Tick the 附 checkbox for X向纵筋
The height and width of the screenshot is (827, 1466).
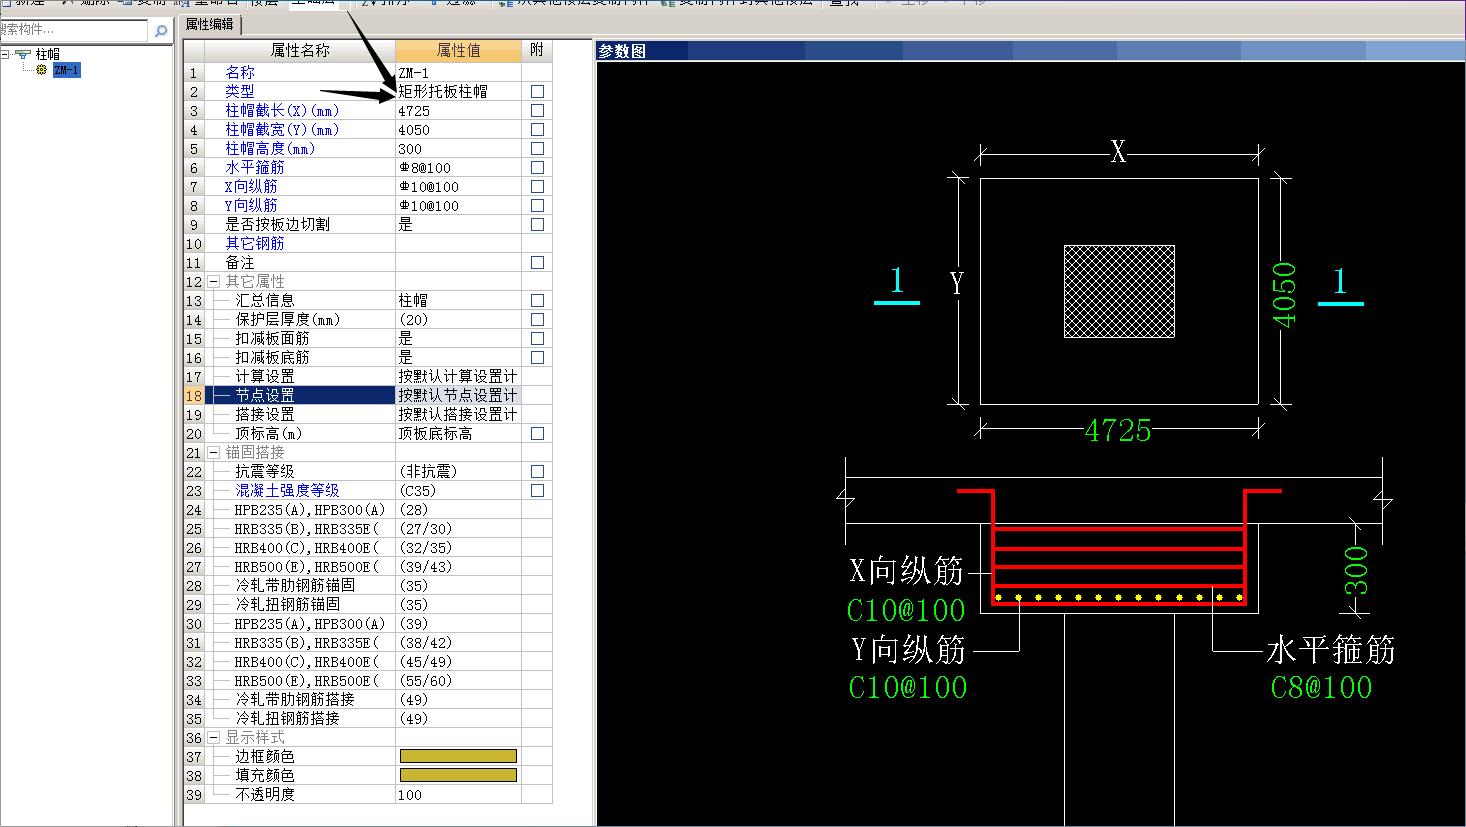point(537,186)
